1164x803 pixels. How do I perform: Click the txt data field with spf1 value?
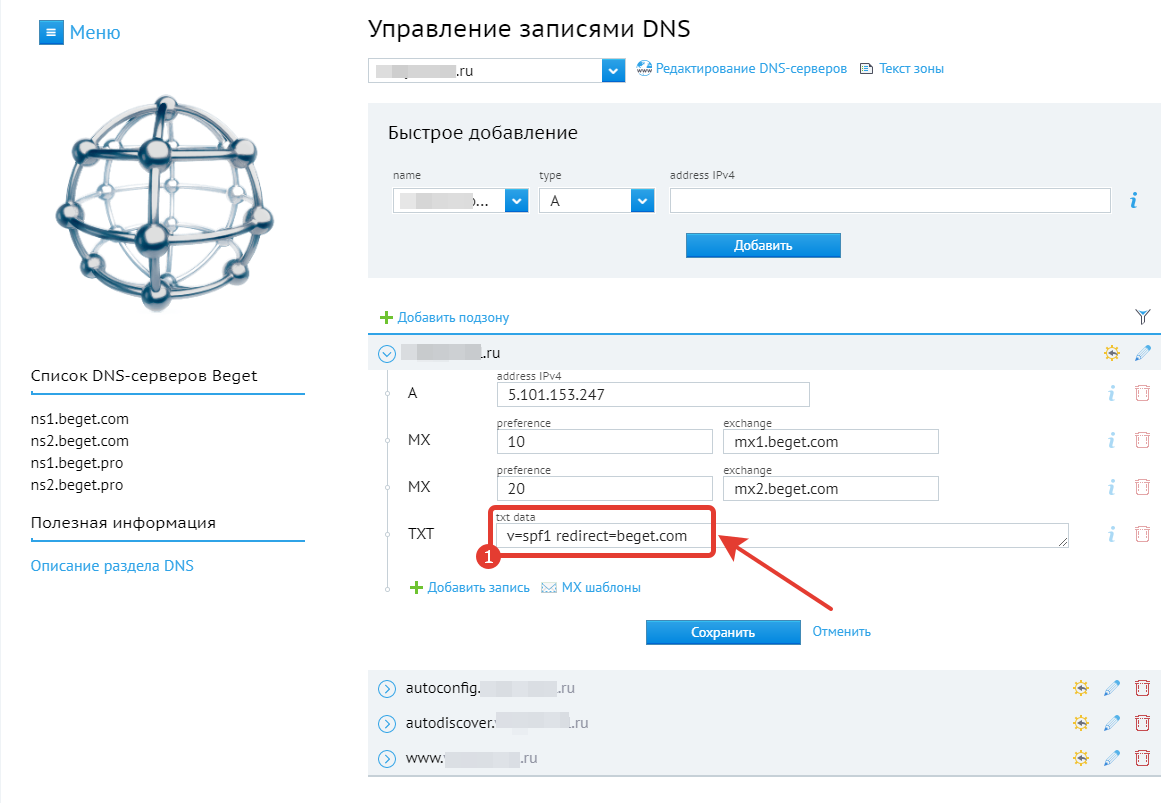tap(782, 536)
